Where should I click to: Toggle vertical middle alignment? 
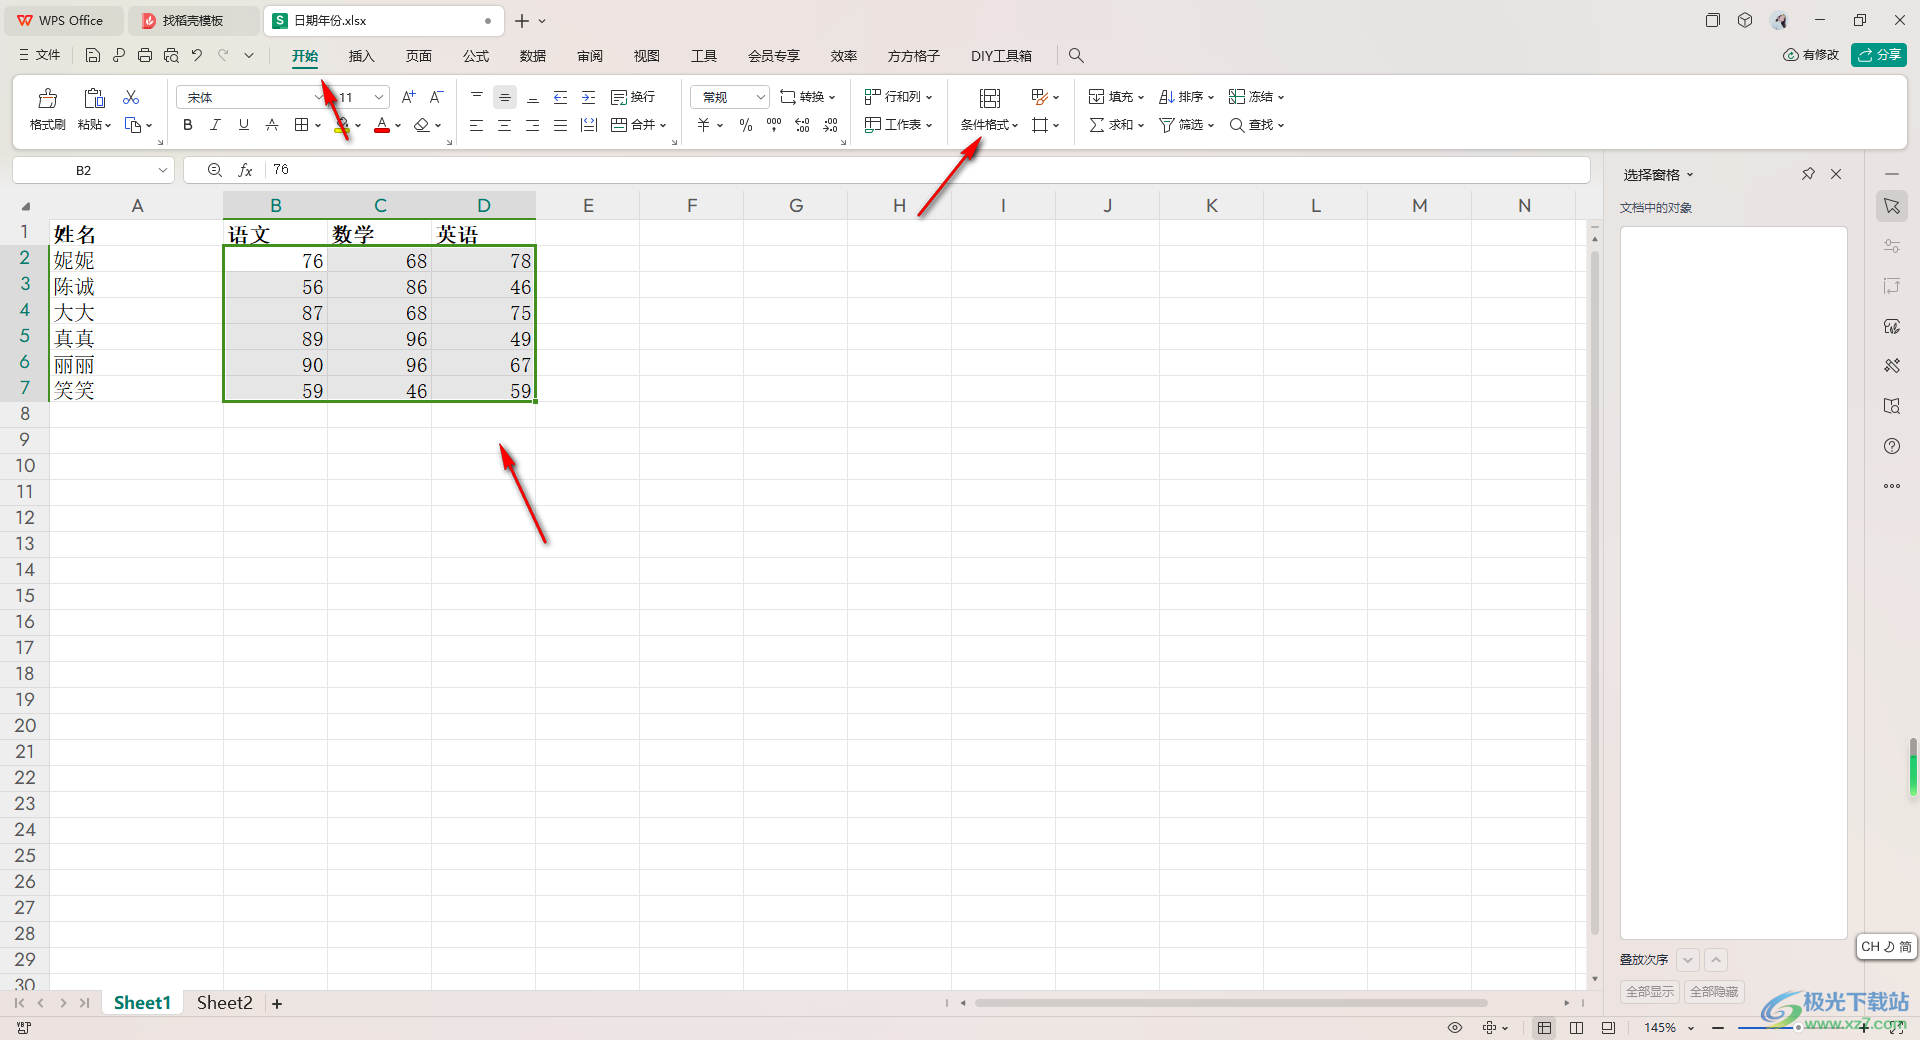[505, 97]
